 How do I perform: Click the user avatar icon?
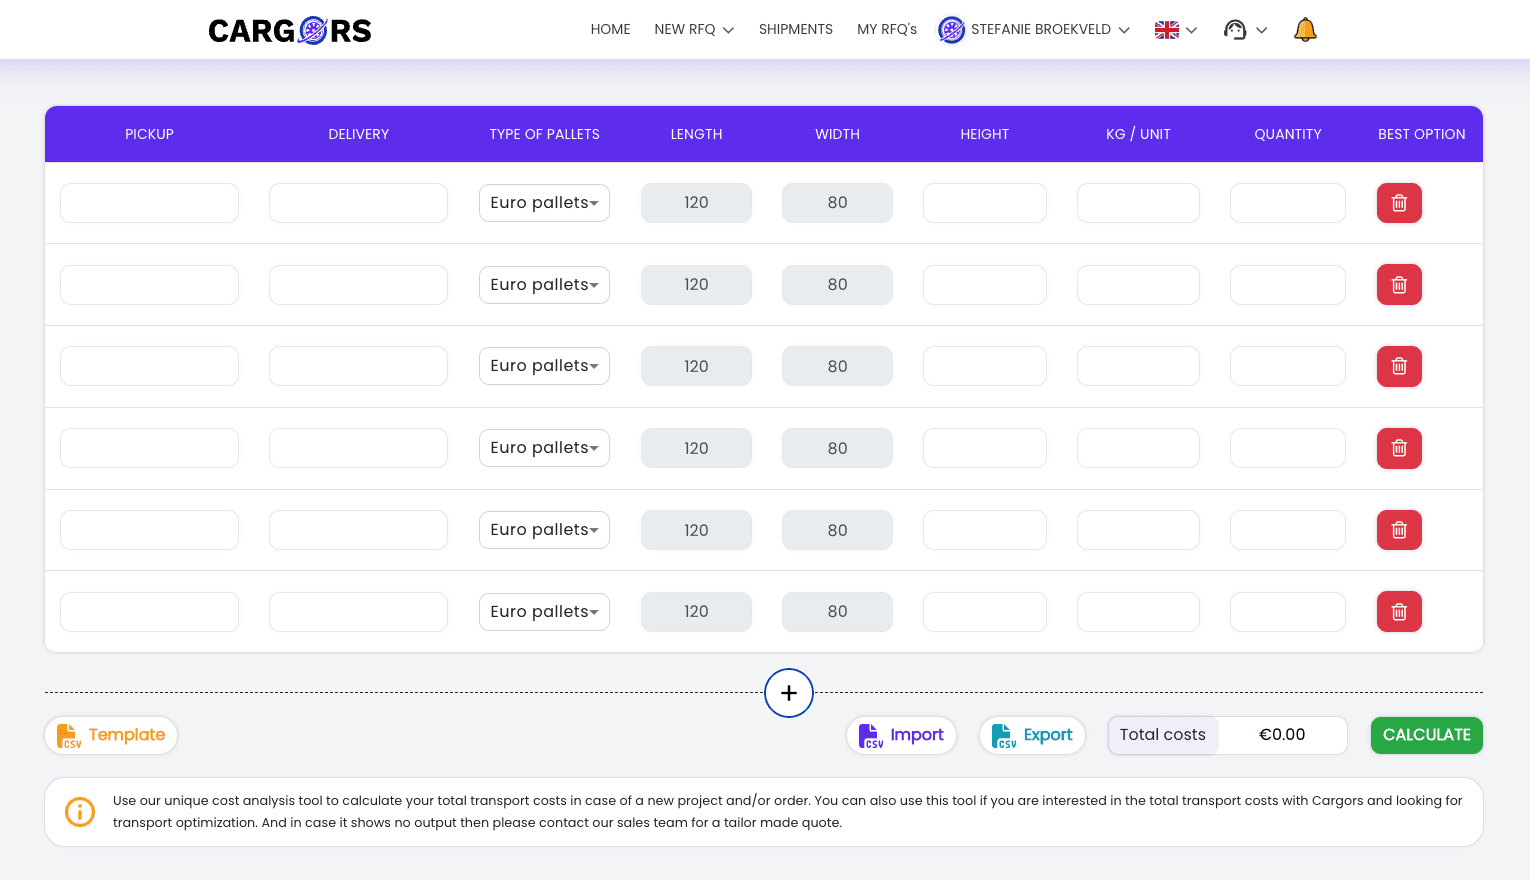pos(951,30)
